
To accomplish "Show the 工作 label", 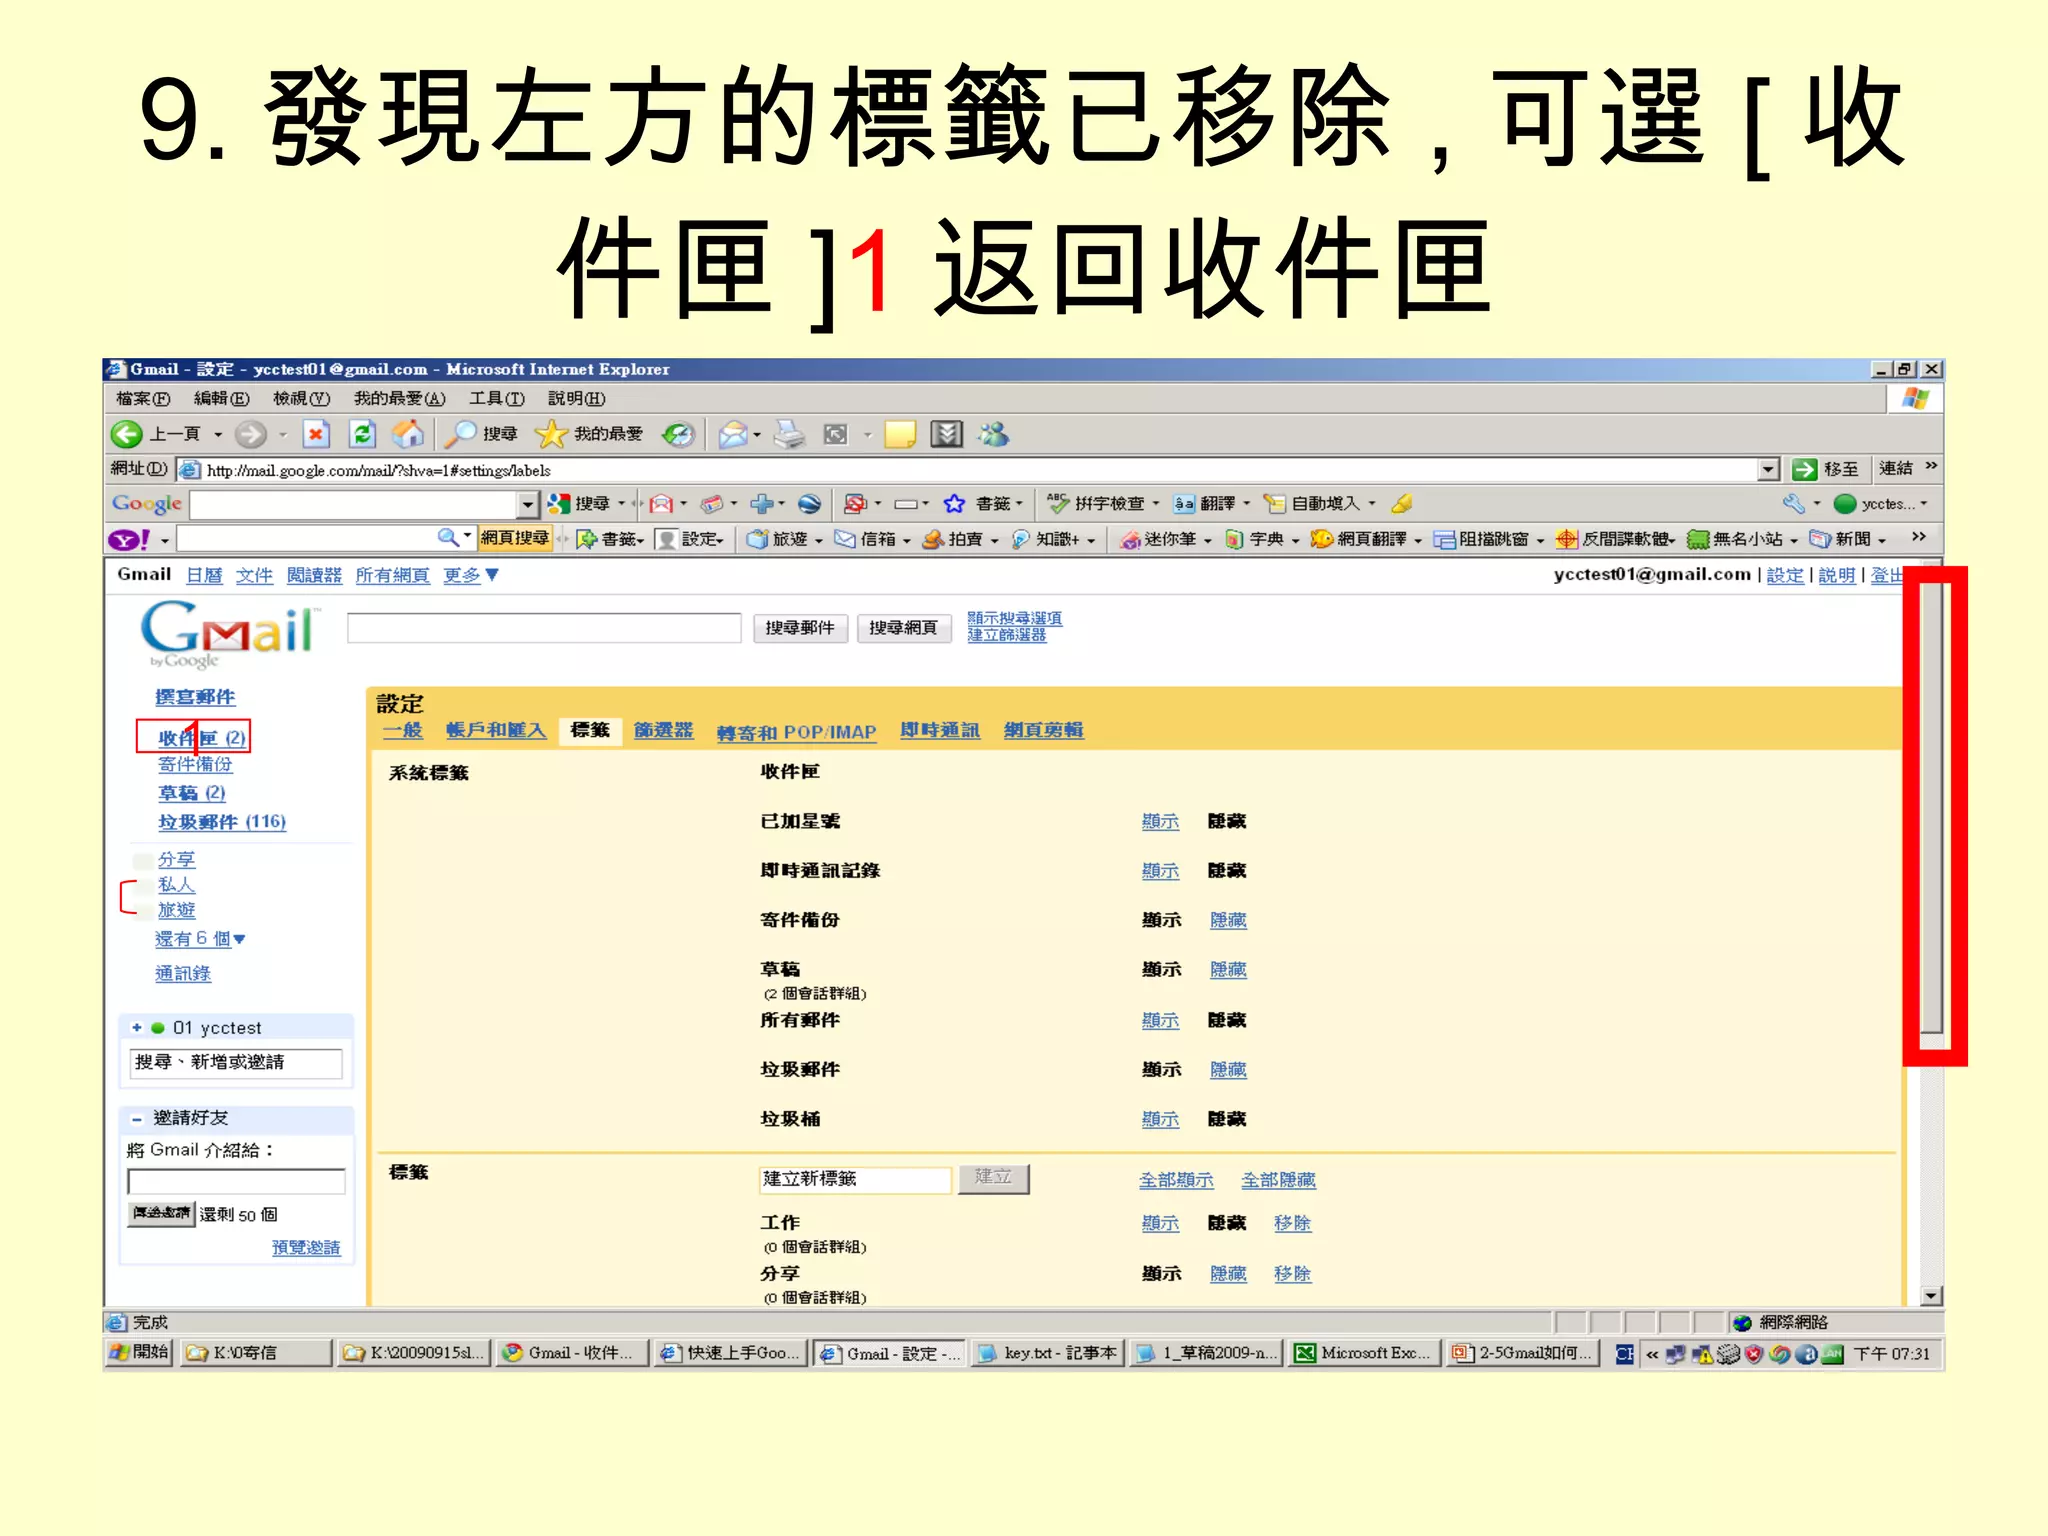I will [1160, 1223].
